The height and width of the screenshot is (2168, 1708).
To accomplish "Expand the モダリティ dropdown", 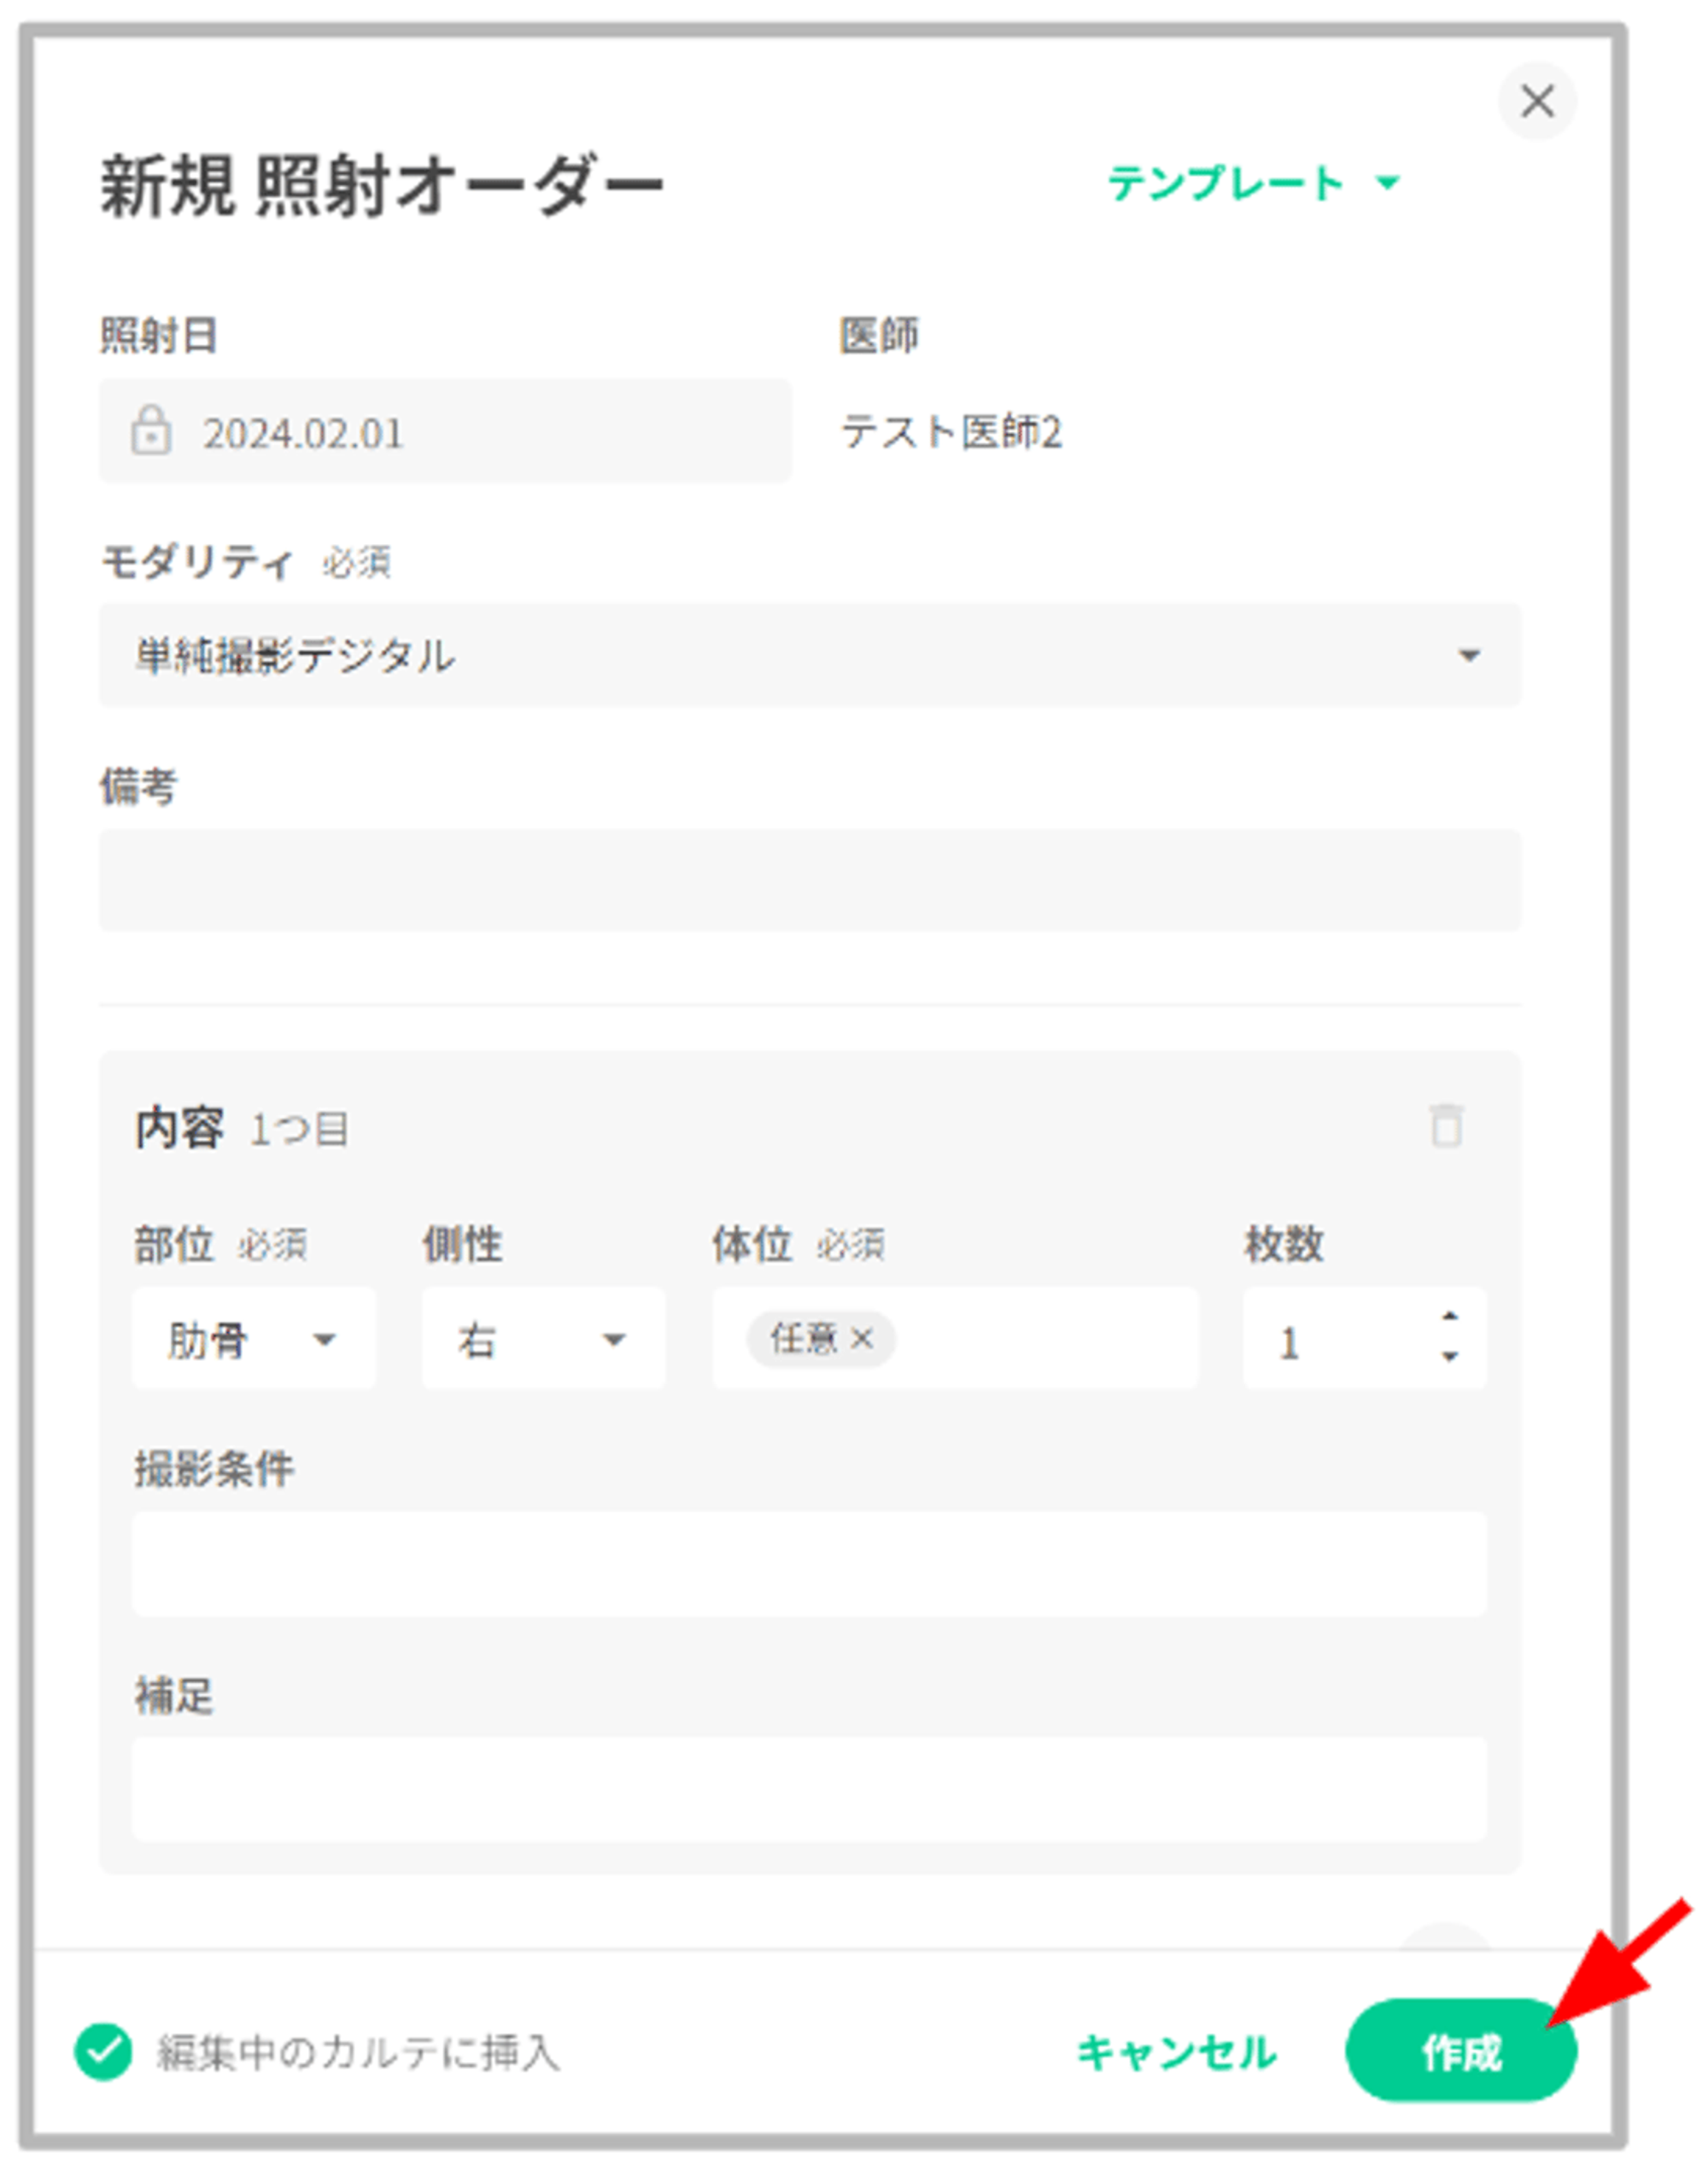I will coord(809,655).
